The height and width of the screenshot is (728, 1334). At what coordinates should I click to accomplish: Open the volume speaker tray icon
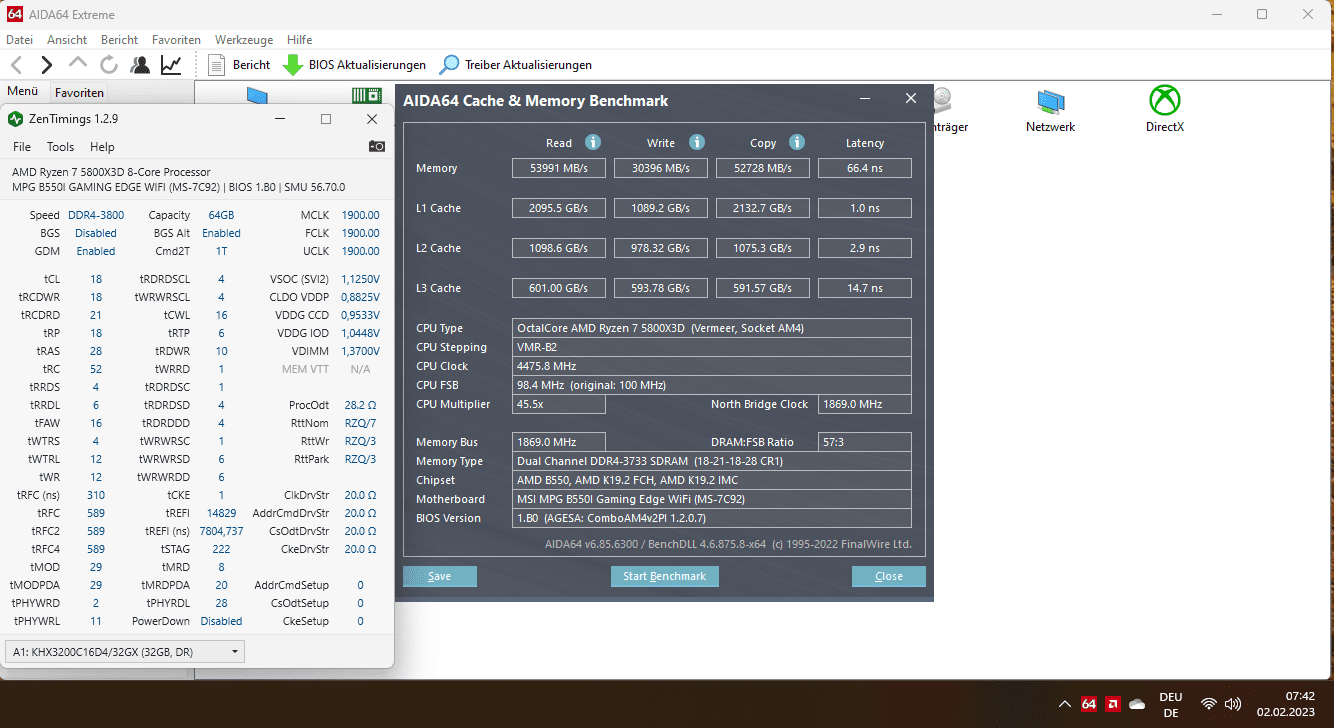[1233, 703]
